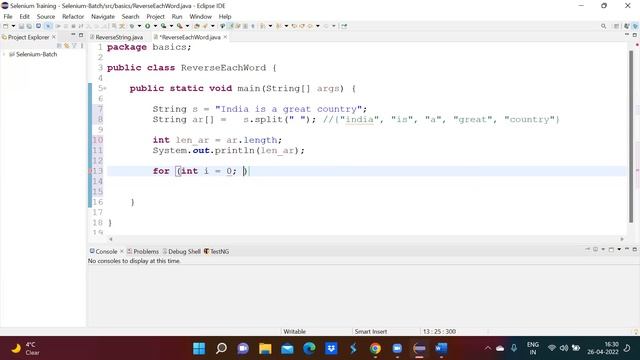Click the for loop code on line 13
Screen dimensions: 640x360
click(201, 171)
